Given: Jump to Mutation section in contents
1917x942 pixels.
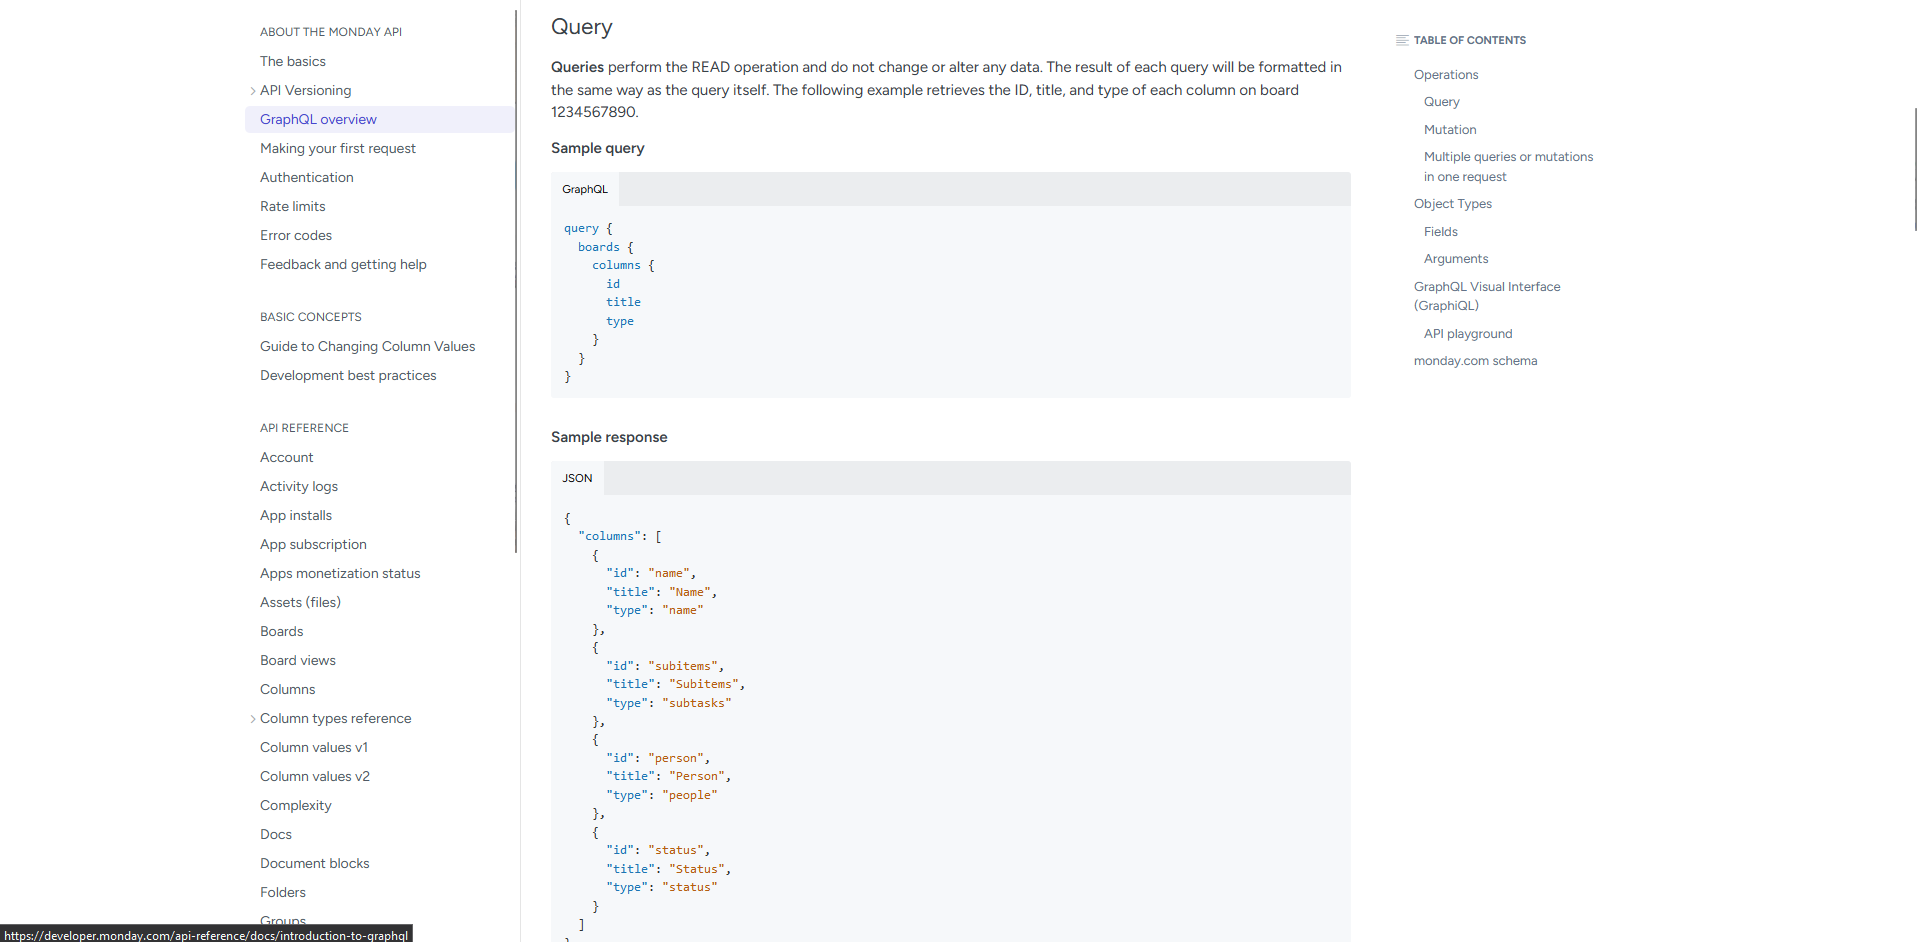Looking at the screenshot, I should pyautogui.click(x=1450, y=130).
